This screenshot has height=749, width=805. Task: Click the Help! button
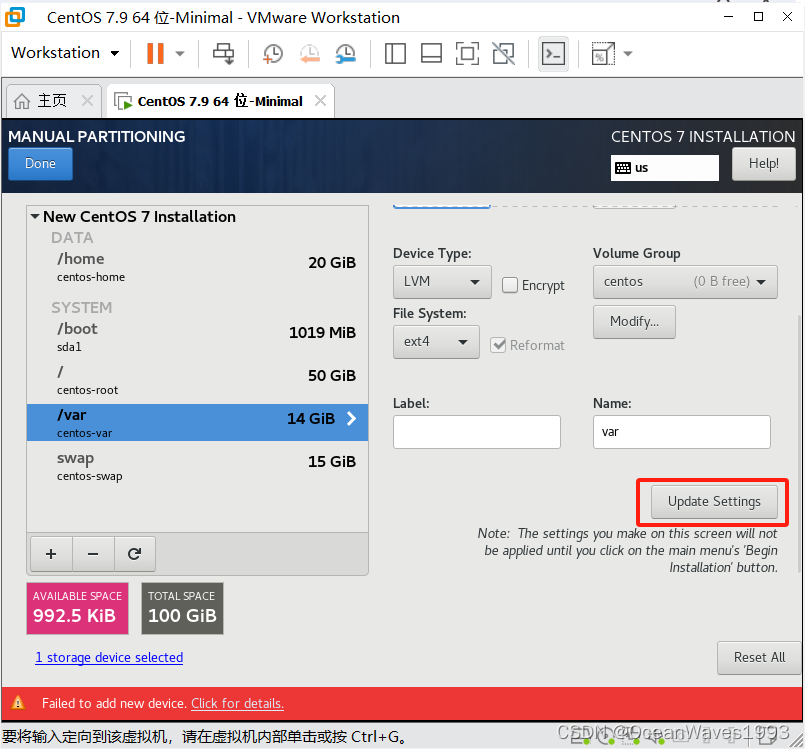[763, 164]
